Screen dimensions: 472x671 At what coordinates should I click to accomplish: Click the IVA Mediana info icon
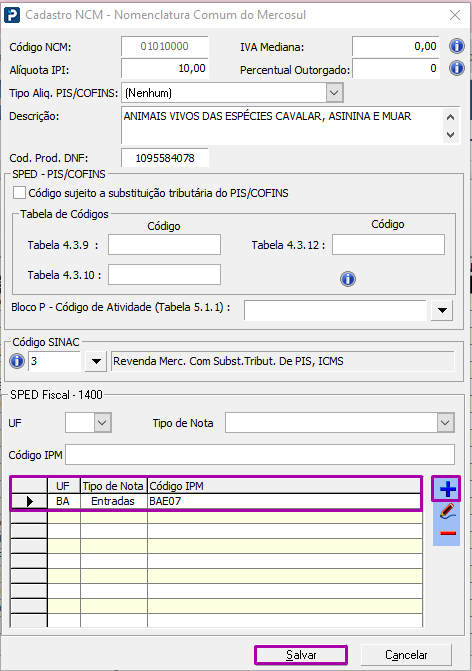(x=457, y=46)
